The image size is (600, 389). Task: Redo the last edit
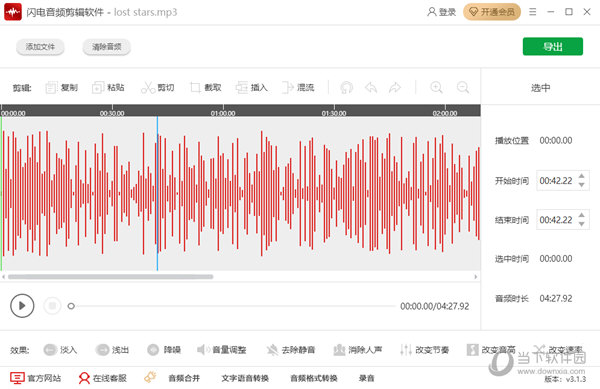(395, 88)
